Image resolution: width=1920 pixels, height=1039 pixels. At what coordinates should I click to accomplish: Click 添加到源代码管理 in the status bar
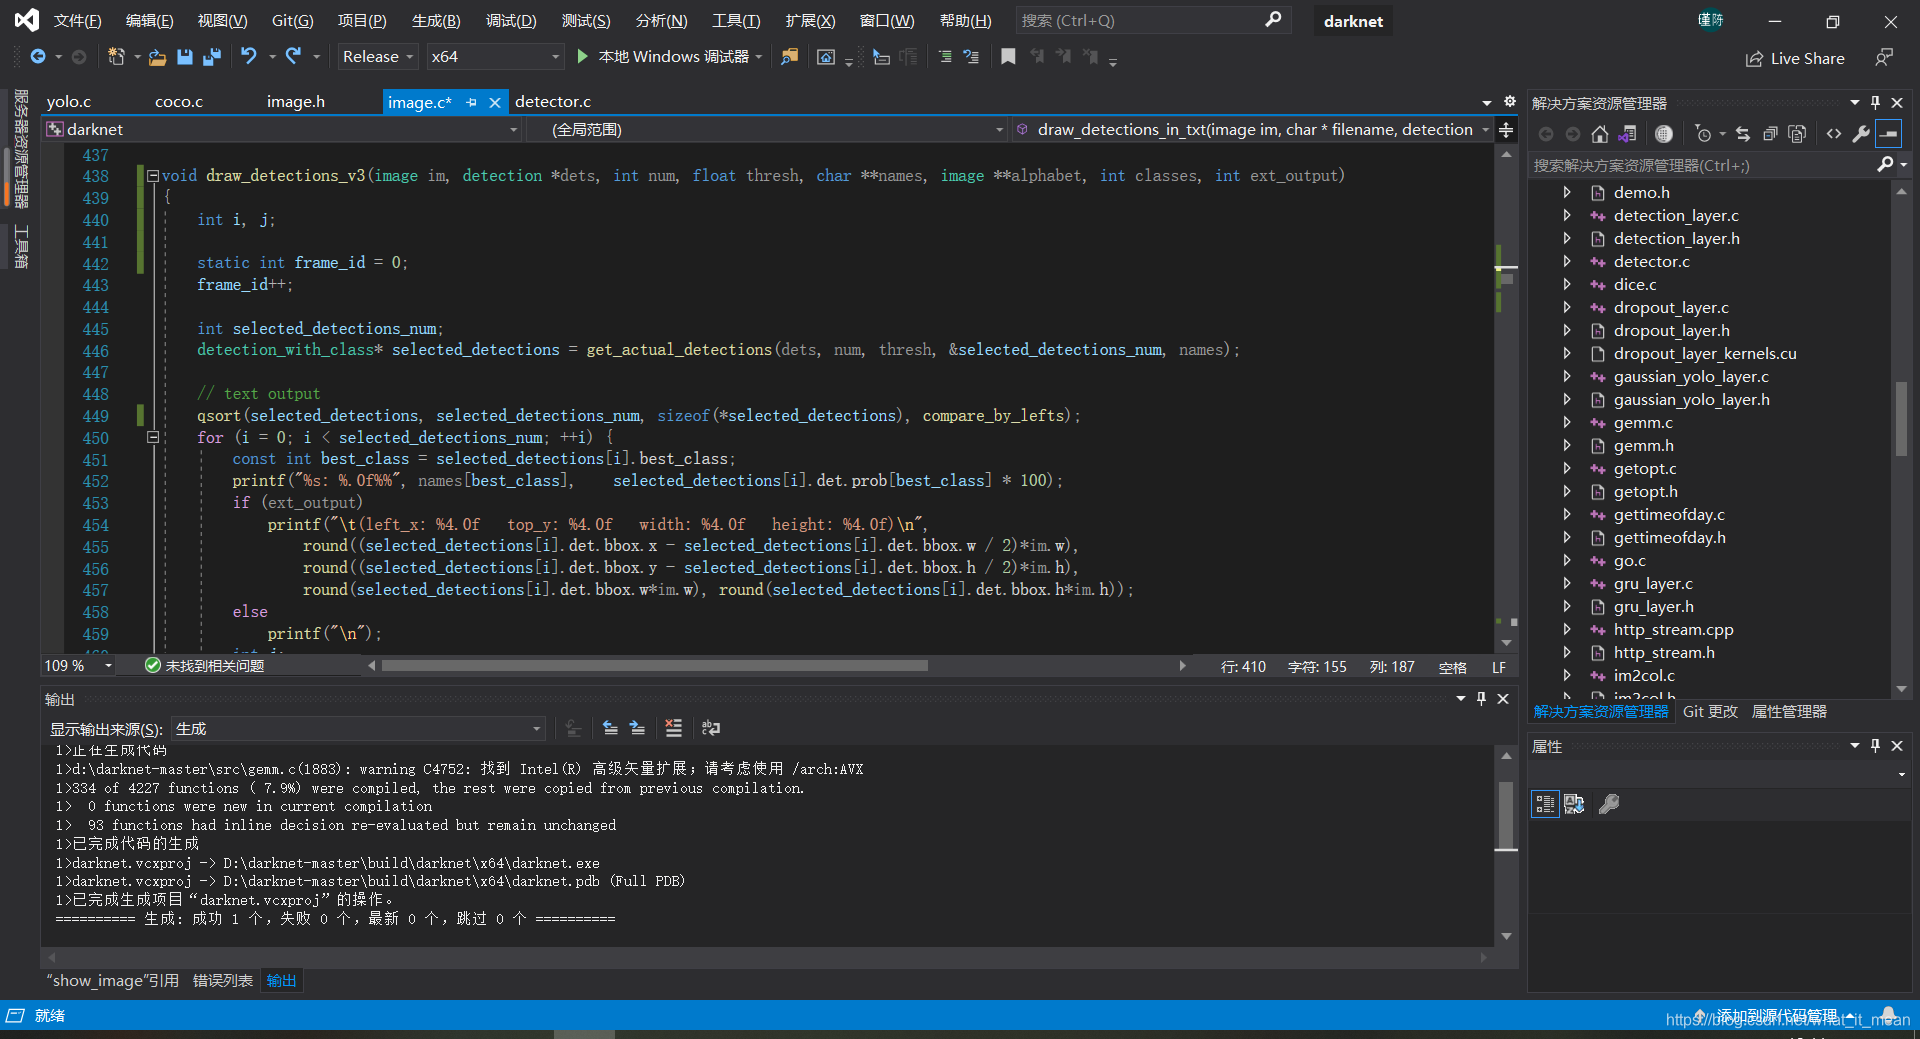[x=1777, y=1016]
